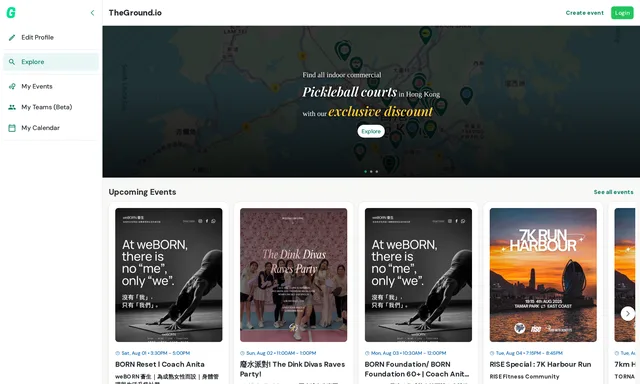Open My Teams (Beta) in the sidebar
This screenshot has width=640, height=384.
(x=51, y=107)
